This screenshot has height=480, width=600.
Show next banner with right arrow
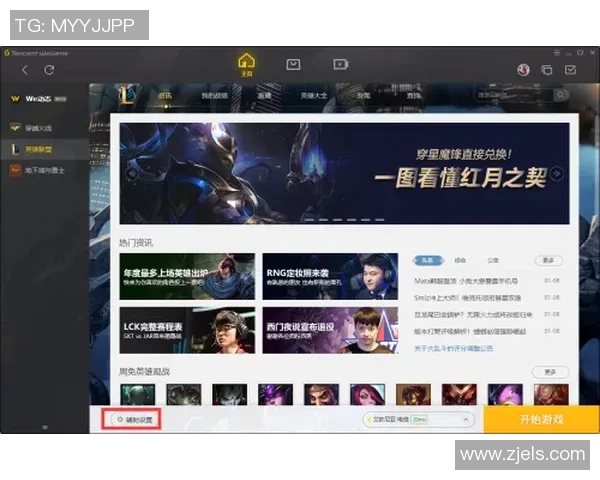557,174
